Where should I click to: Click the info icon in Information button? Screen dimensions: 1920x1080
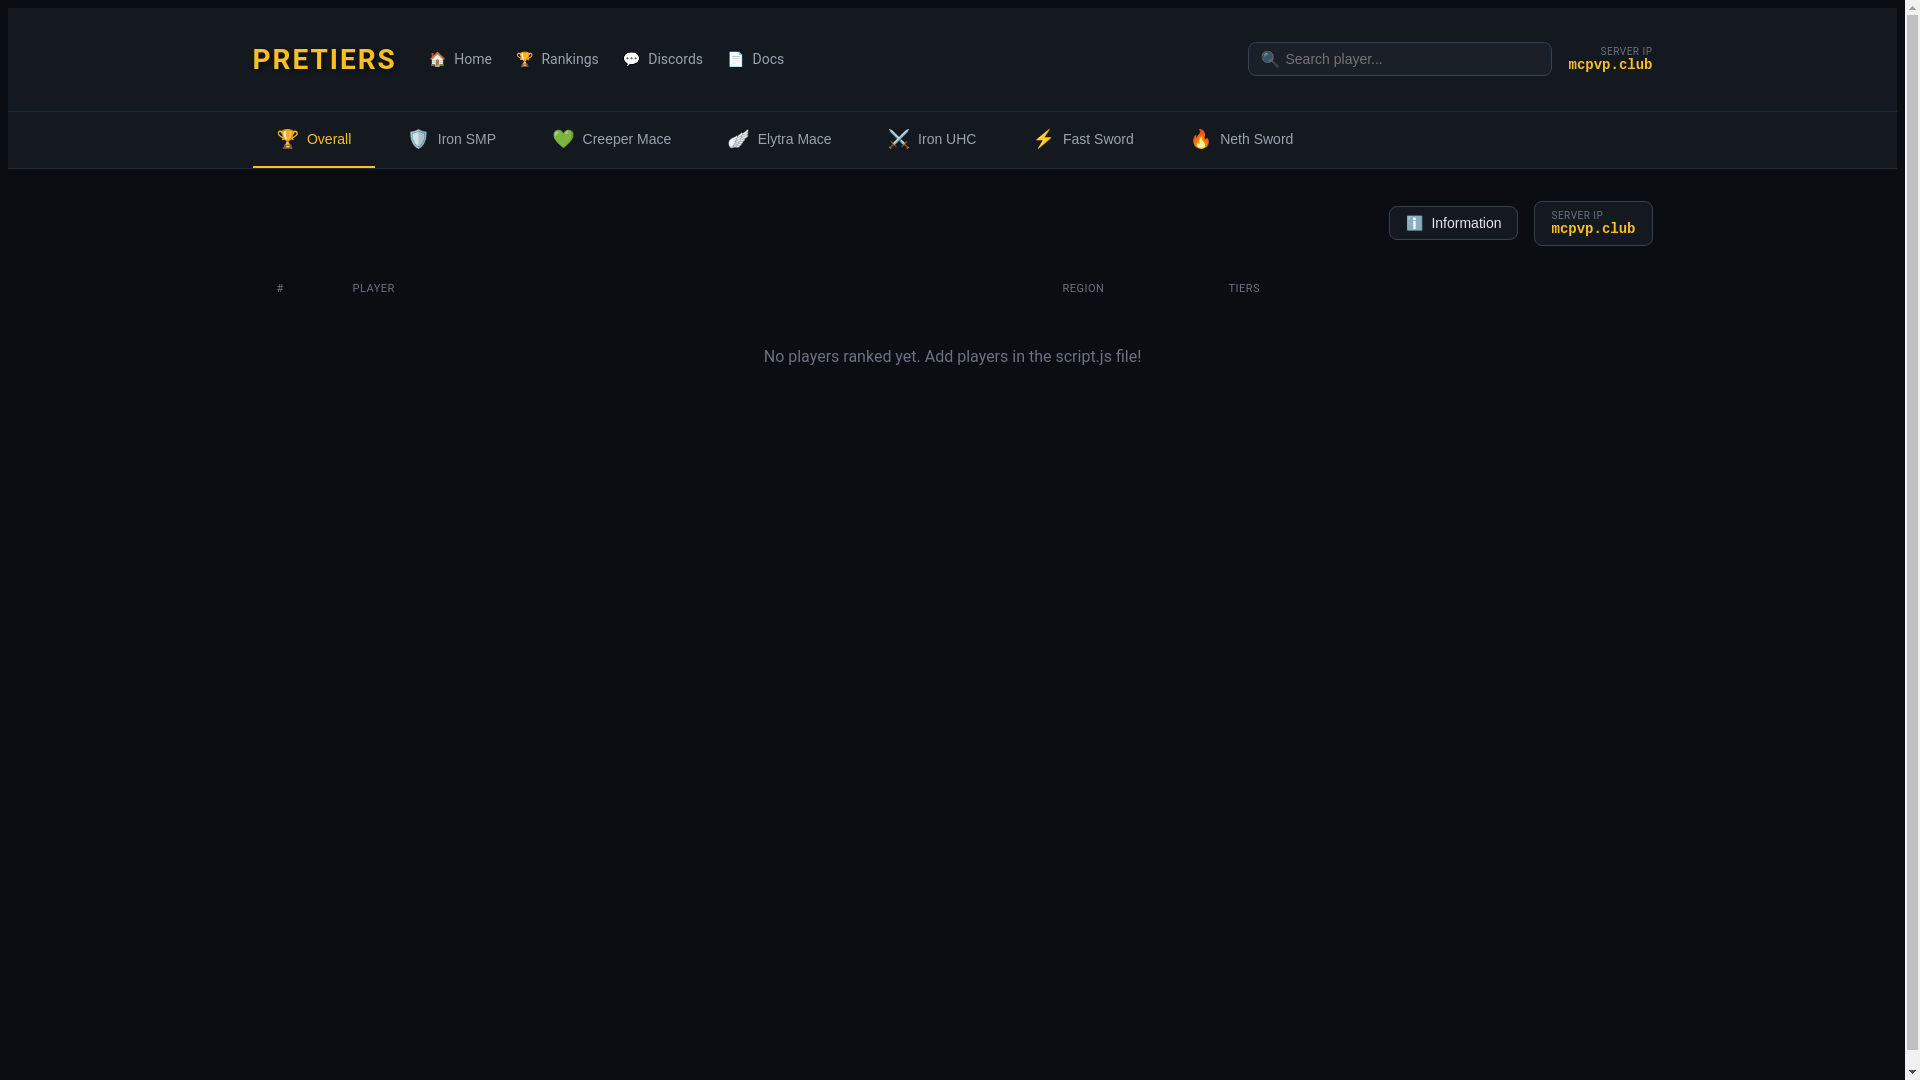point(1414,223)
